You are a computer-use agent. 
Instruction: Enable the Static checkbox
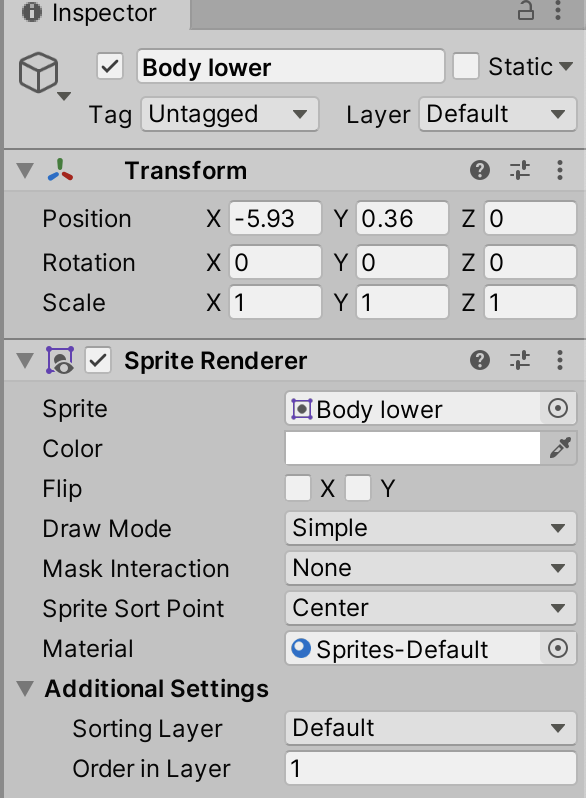coord(465,66)
